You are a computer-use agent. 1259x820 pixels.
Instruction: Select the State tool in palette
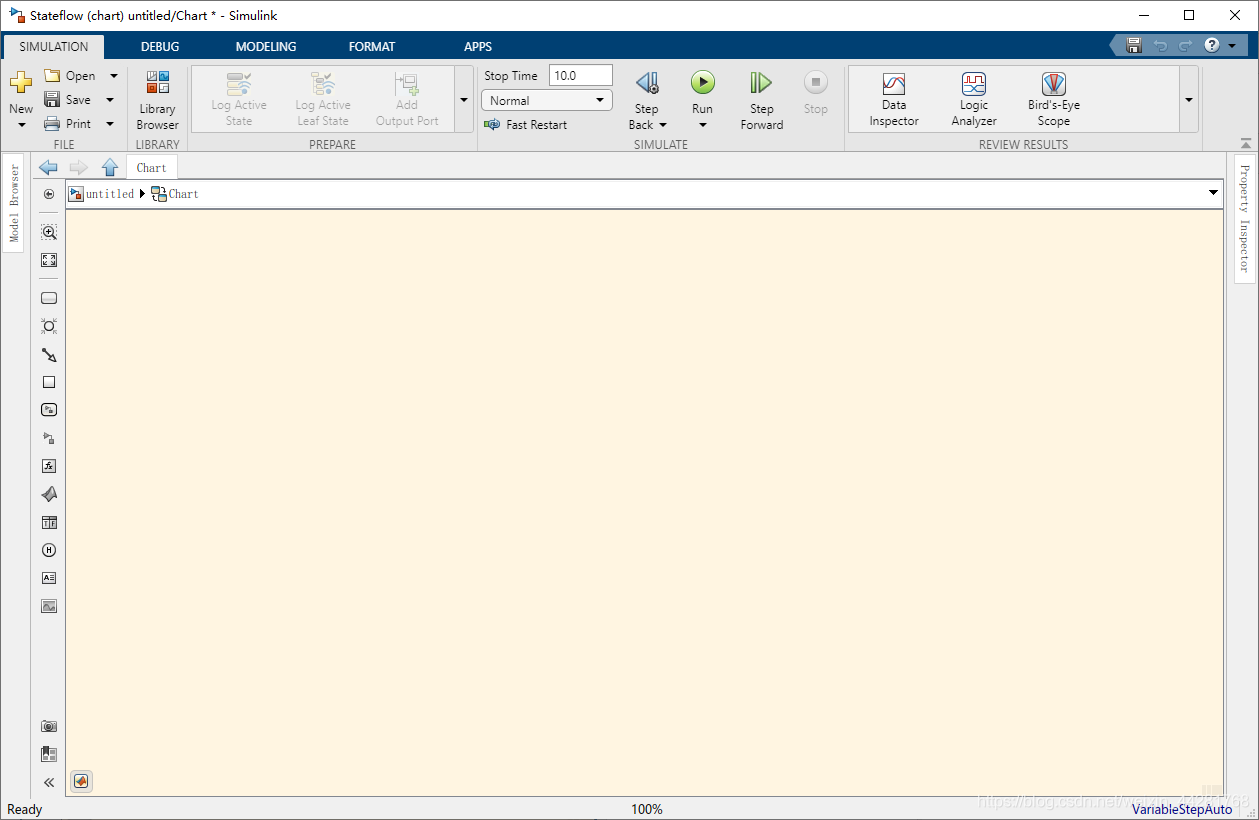[49, 298]
